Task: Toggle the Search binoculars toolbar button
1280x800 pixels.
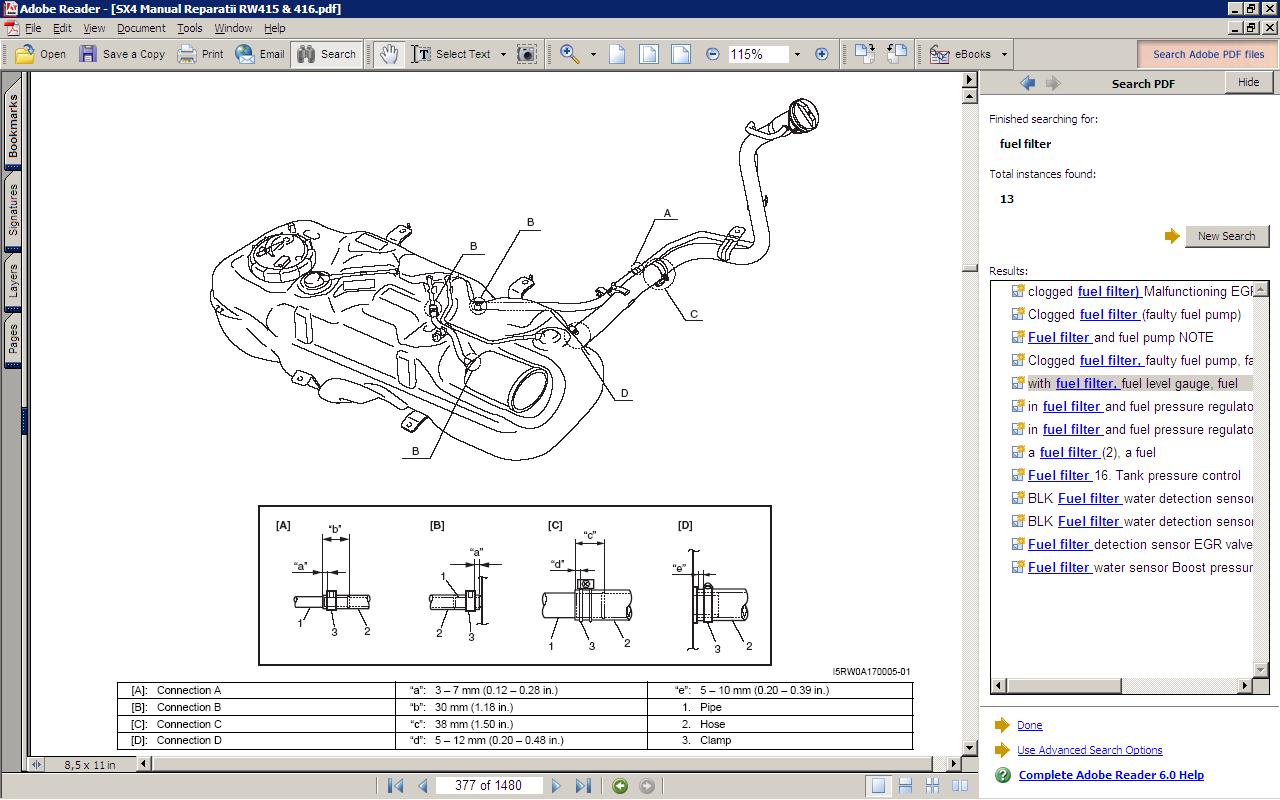Action: tap(326, 54)
